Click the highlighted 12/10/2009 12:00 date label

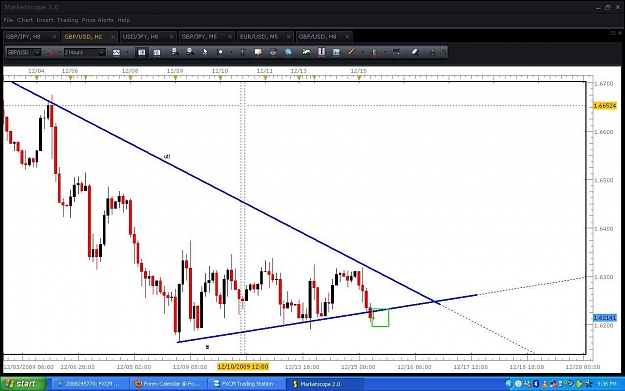pos(243,367)
